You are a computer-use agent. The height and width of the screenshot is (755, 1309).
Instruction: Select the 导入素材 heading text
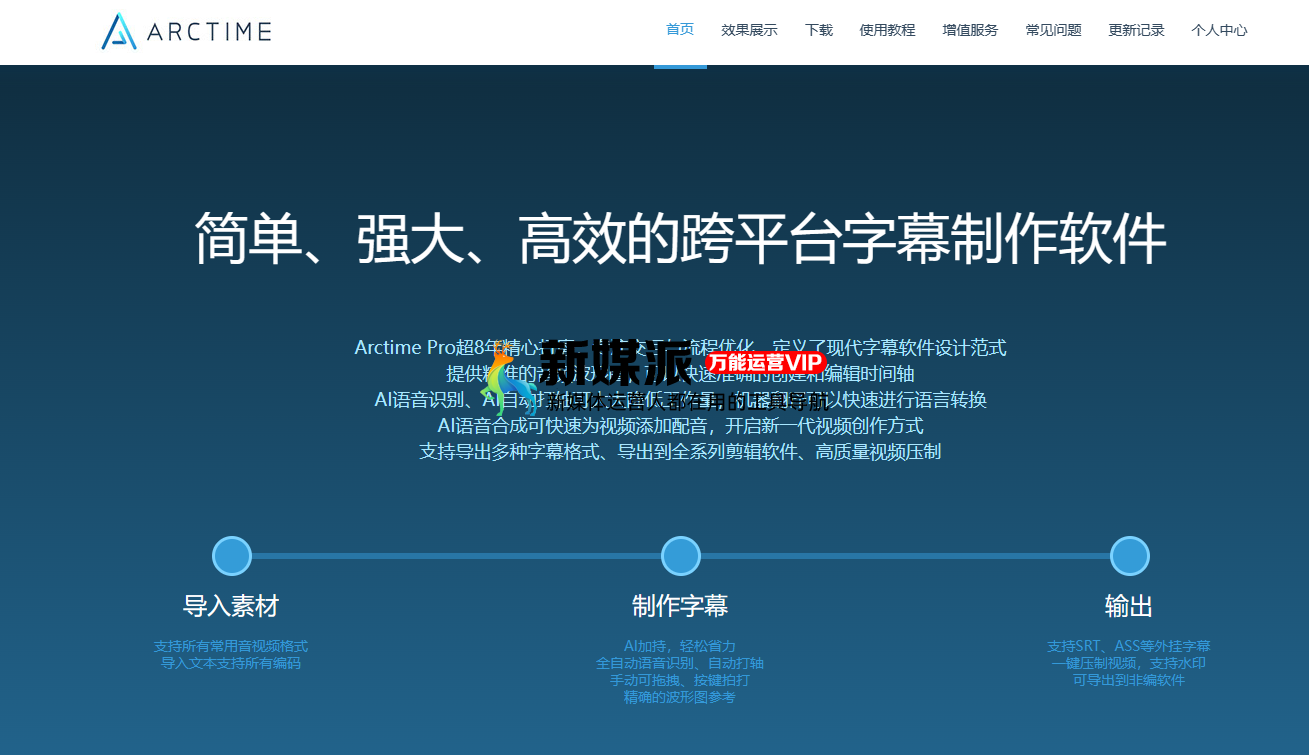pos(231,606)
